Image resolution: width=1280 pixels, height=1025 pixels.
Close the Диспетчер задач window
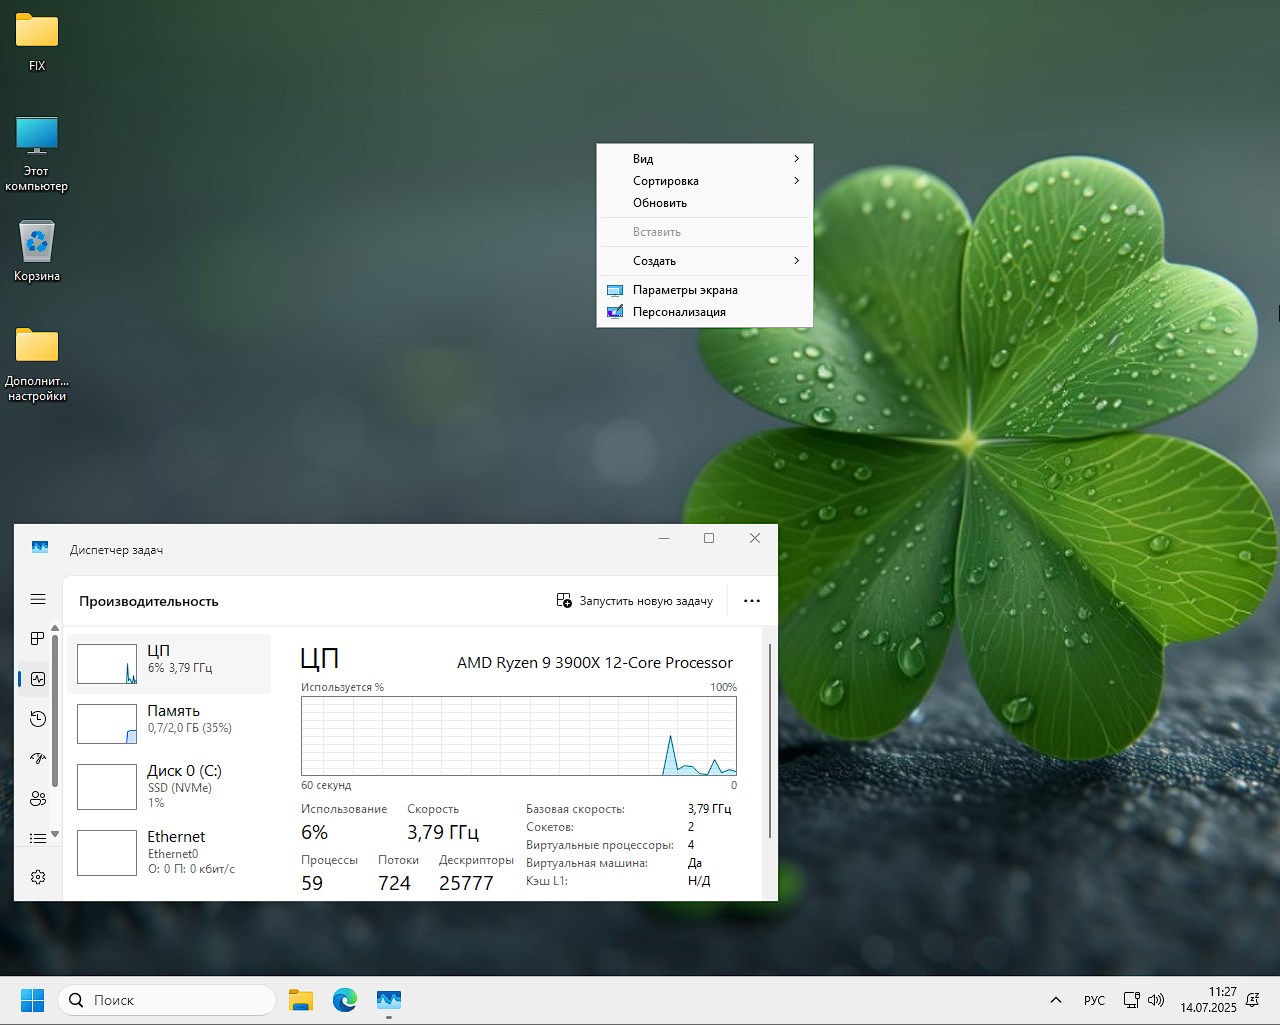755,538
